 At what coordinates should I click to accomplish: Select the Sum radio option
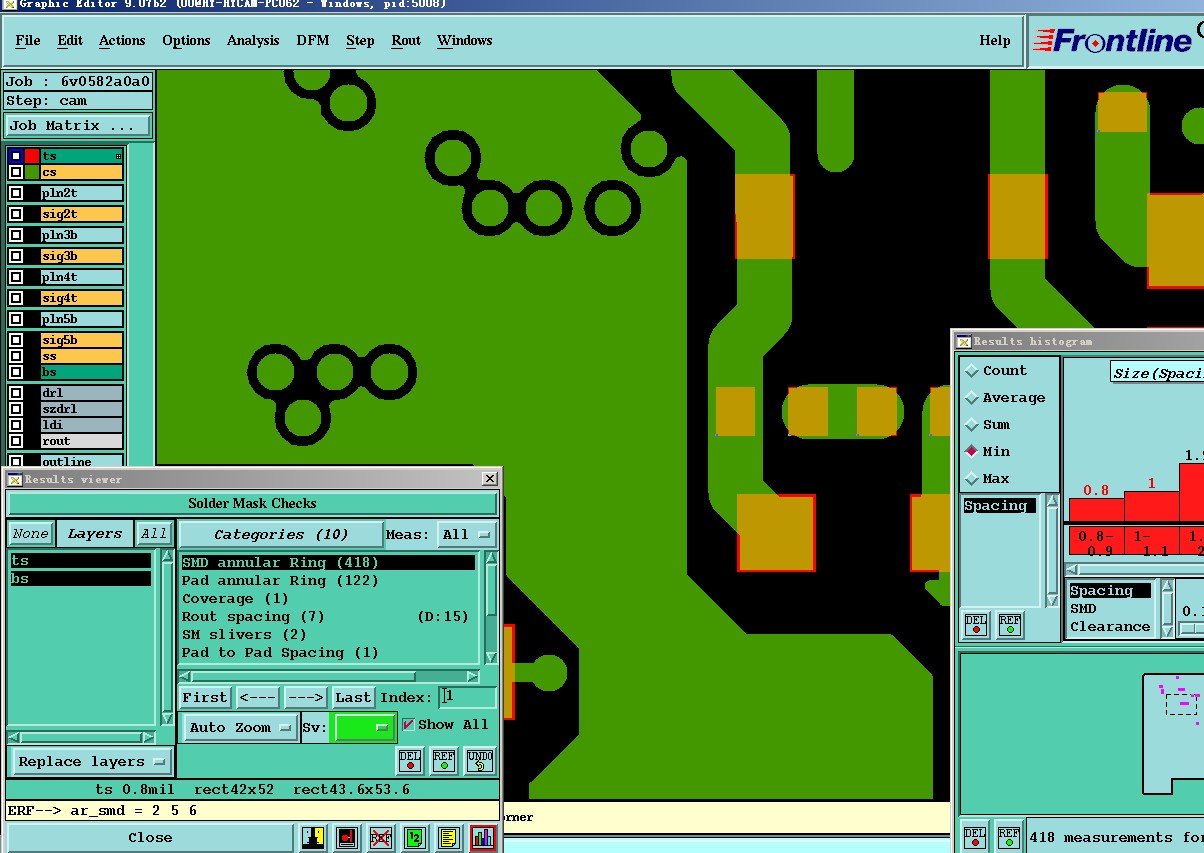(x=971, y=424)
